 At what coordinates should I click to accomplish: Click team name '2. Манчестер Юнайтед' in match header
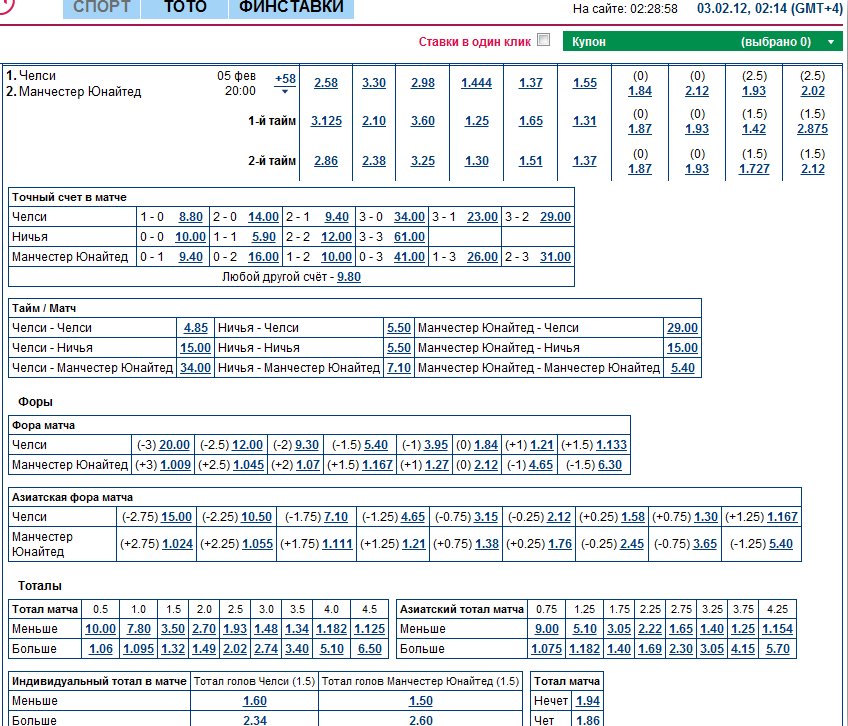click(x=74, y=92)
